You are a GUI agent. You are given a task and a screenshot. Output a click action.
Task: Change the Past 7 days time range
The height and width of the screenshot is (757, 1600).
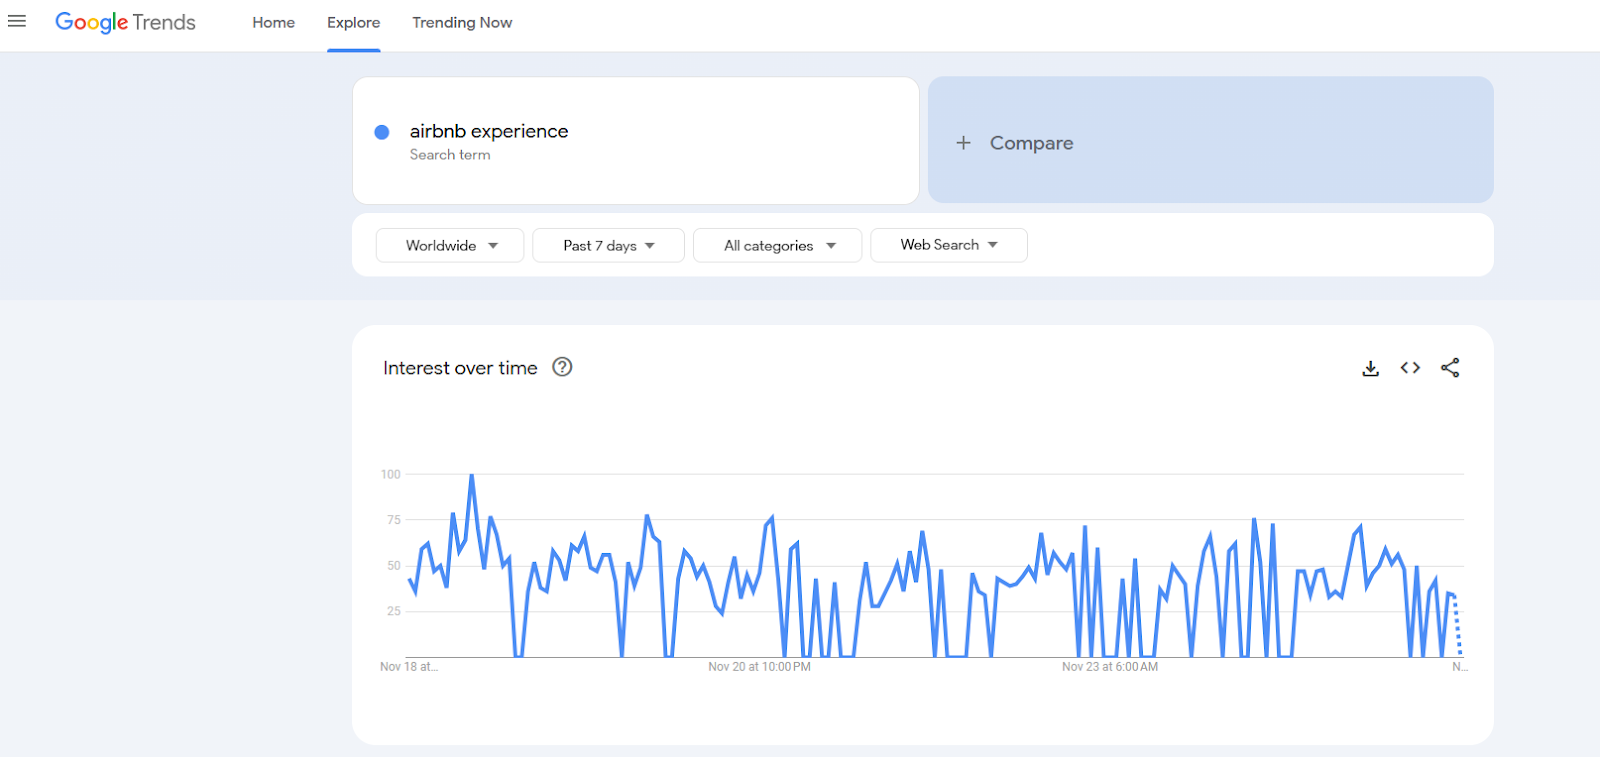coord(608,245)
